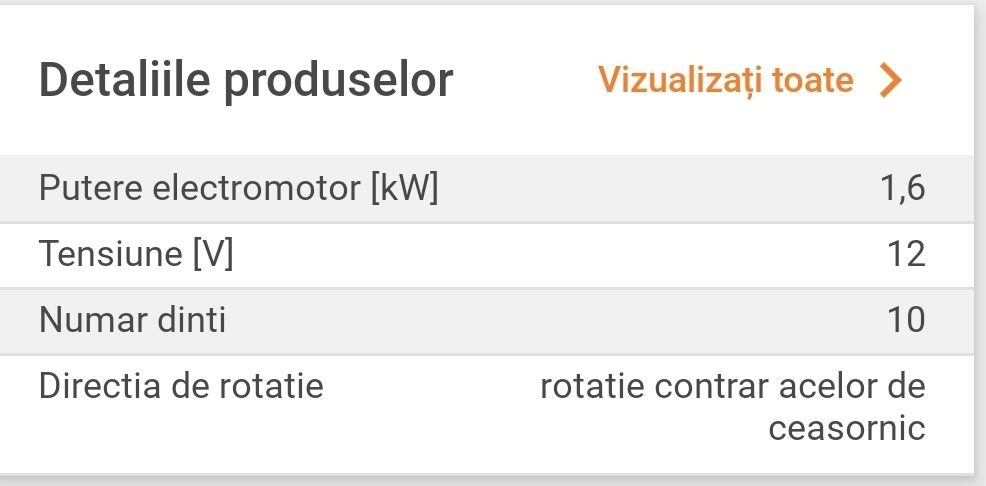
Task: Select the Directia de rotatie label
Action: pyautogui.click(x=181, y=386)
